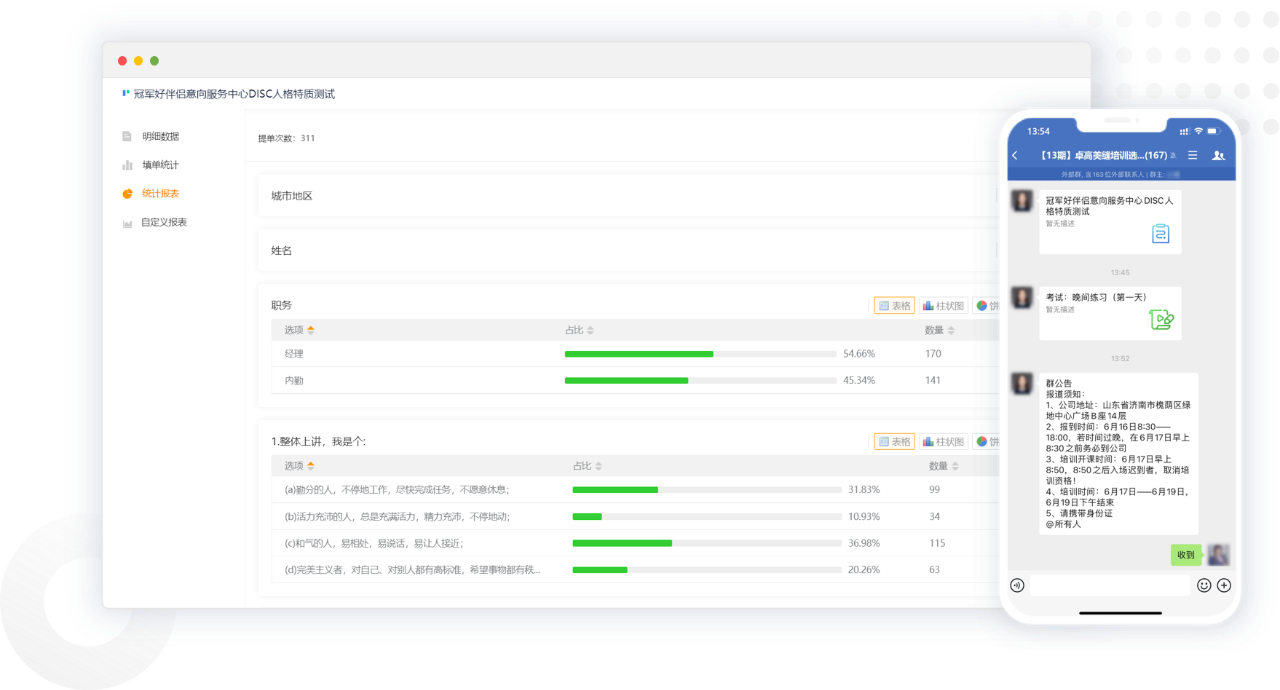
Task: Open the emoji picker in chat
Action: 1204,585
